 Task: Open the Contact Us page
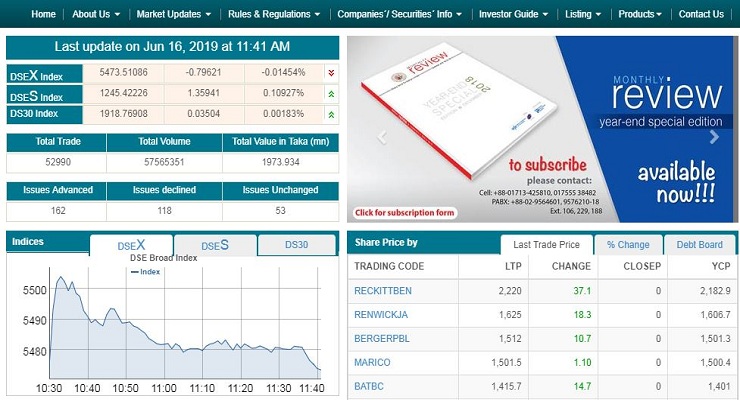pos(701,14)
